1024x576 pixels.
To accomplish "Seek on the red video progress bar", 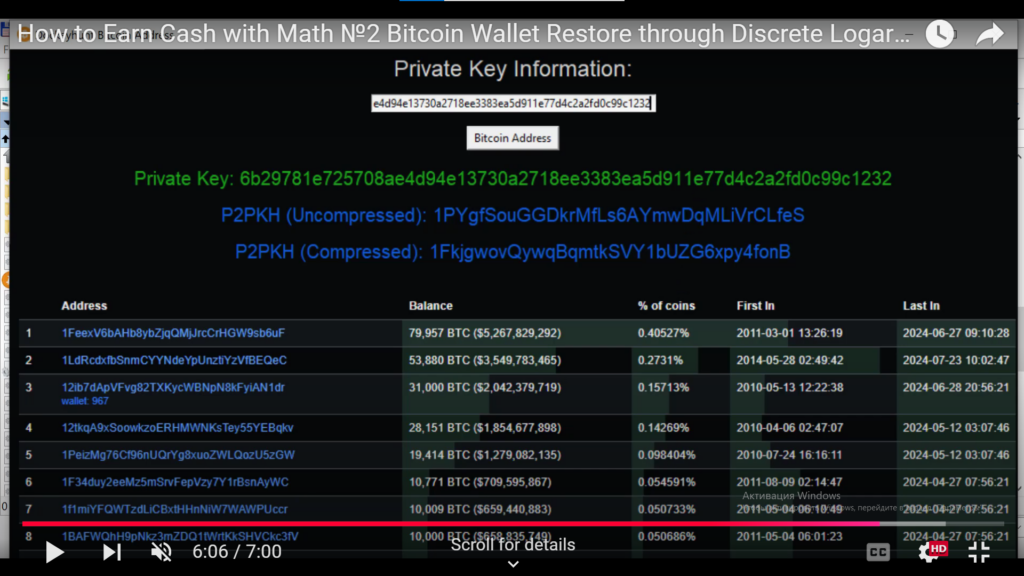I will (513, 524).
